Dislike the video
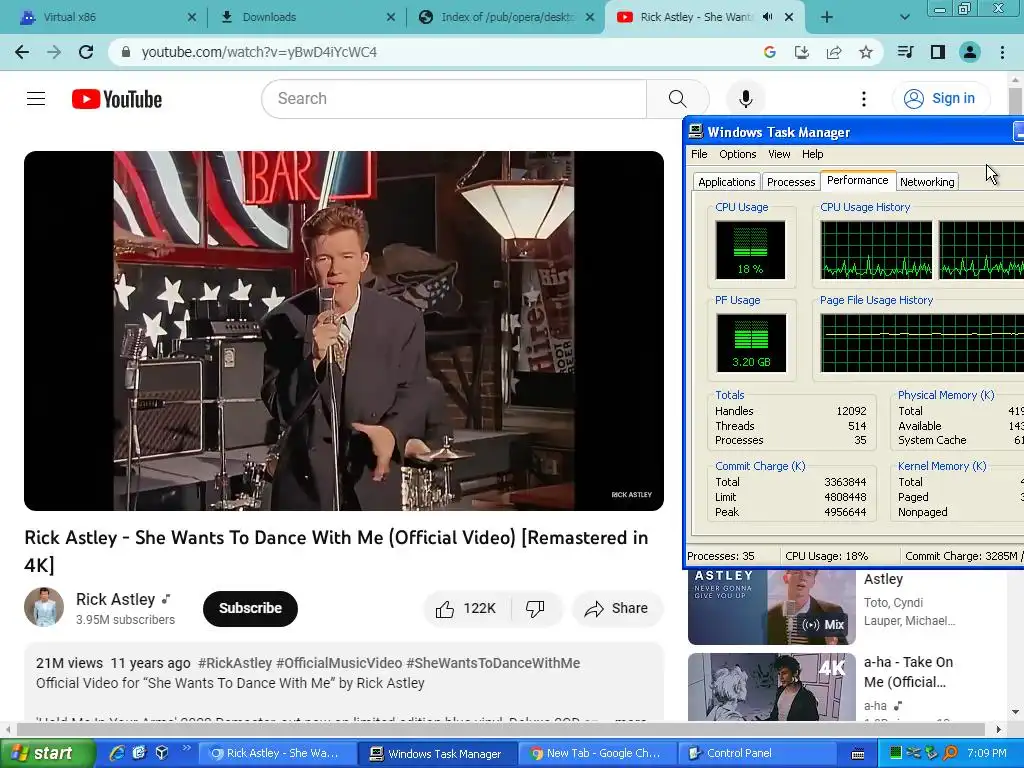This screenshot has width=1024, height=768. point(536,609)
